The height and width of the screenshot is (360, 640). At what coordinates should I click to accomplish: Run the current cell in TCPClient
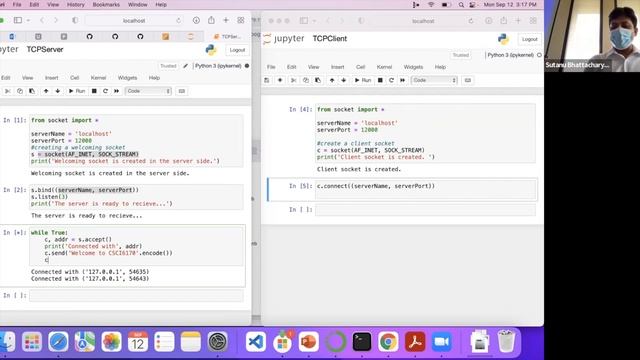362,80
